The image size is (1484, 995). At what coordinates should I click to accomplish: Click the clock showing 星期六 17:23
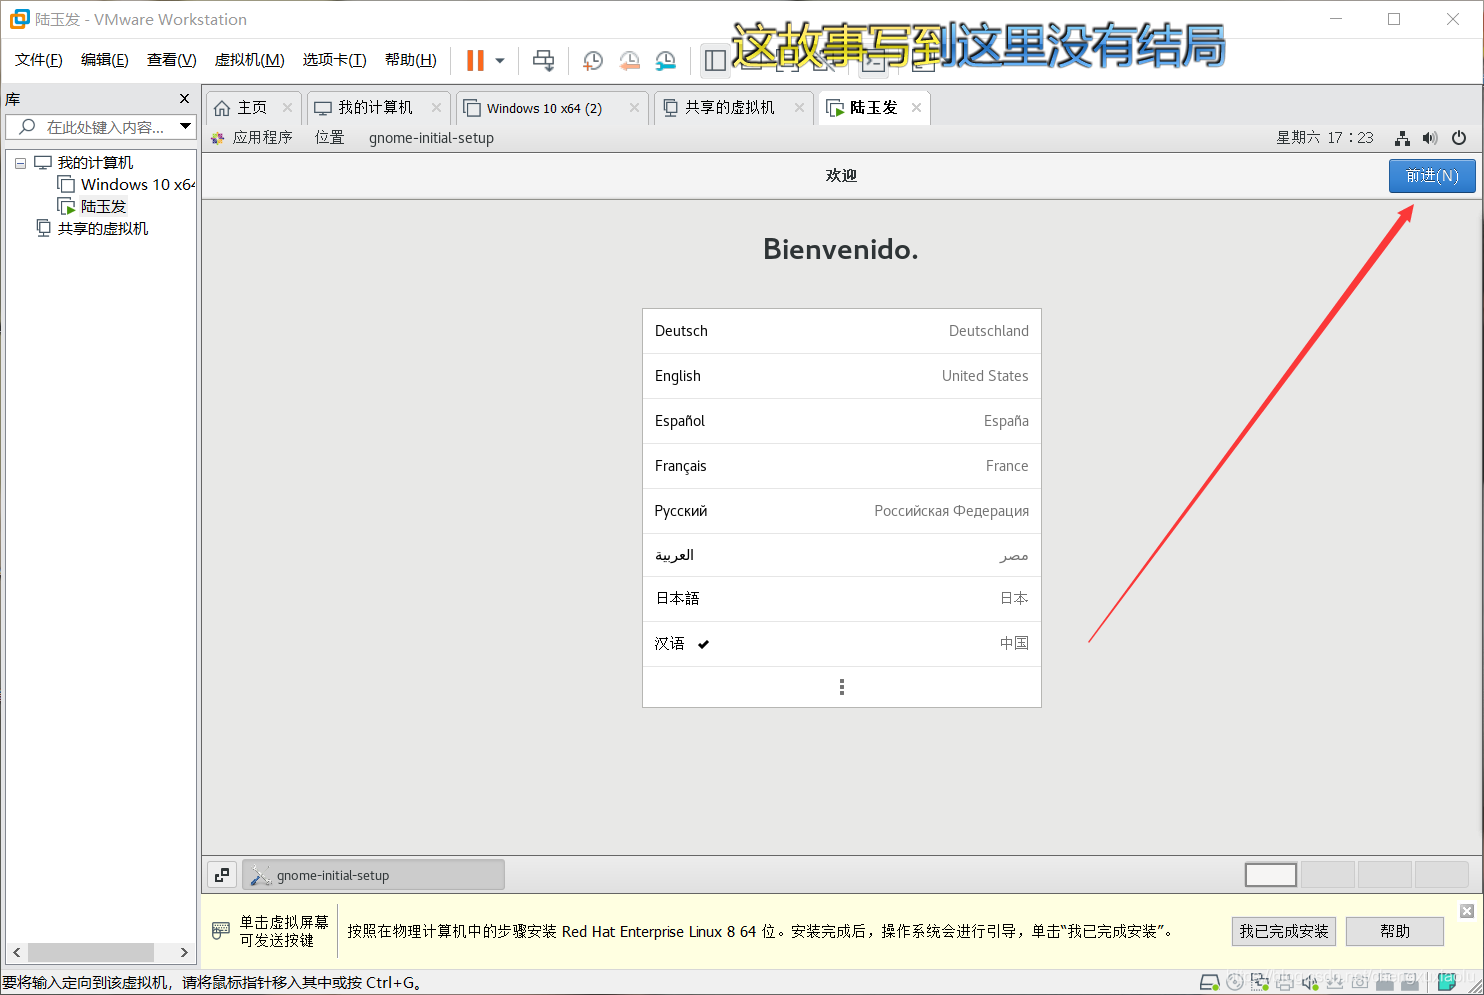tap(1325, 137)
